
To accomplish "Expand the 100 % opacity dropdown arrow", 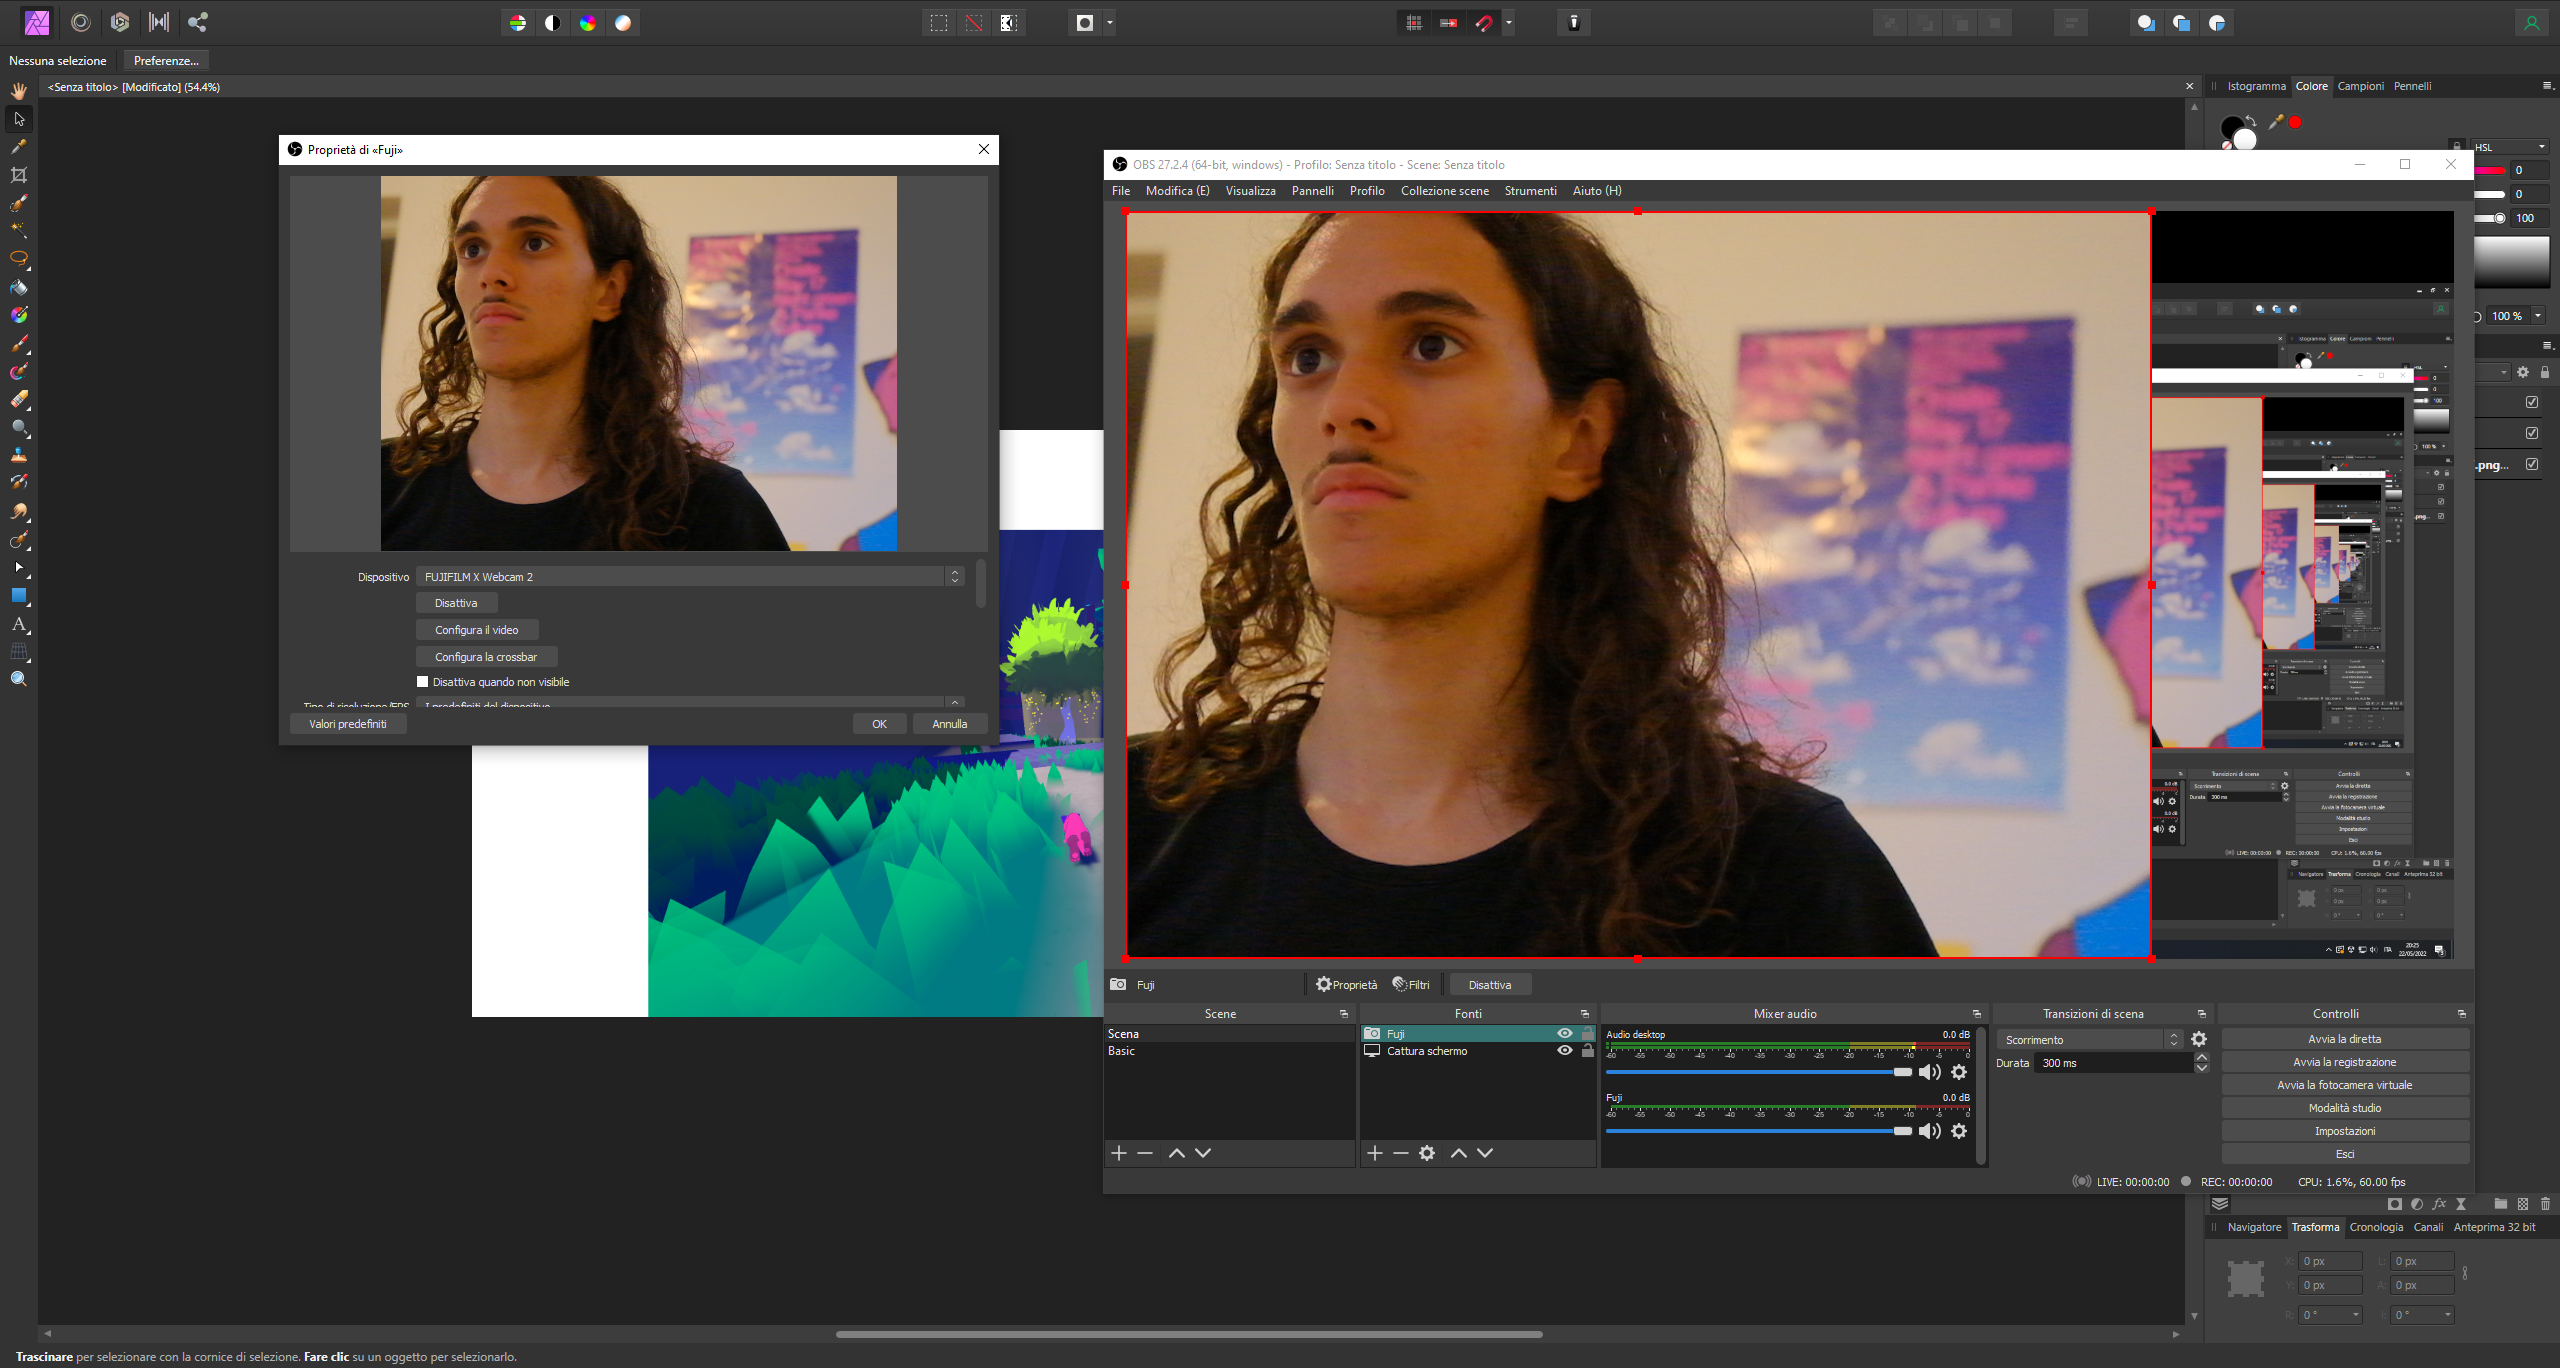I will point(2538,316).
